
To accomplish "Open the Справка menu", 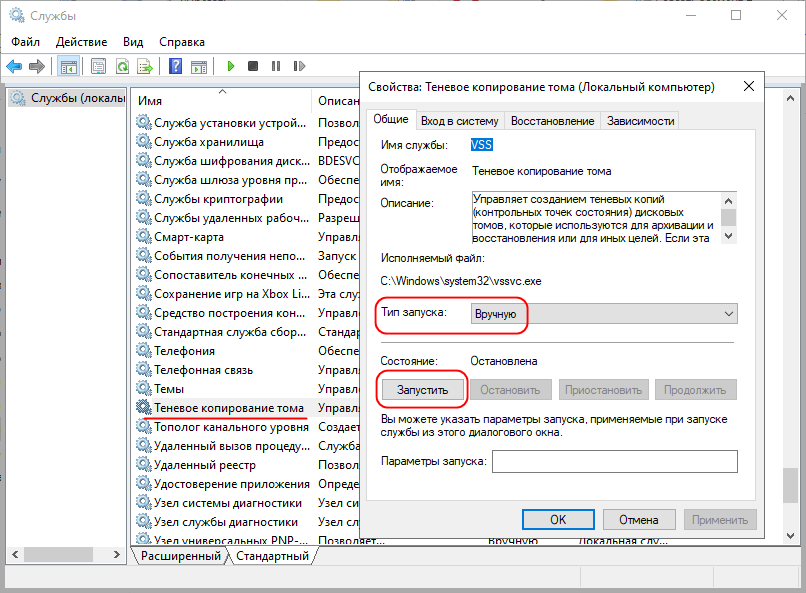I will tap(182, 42).
